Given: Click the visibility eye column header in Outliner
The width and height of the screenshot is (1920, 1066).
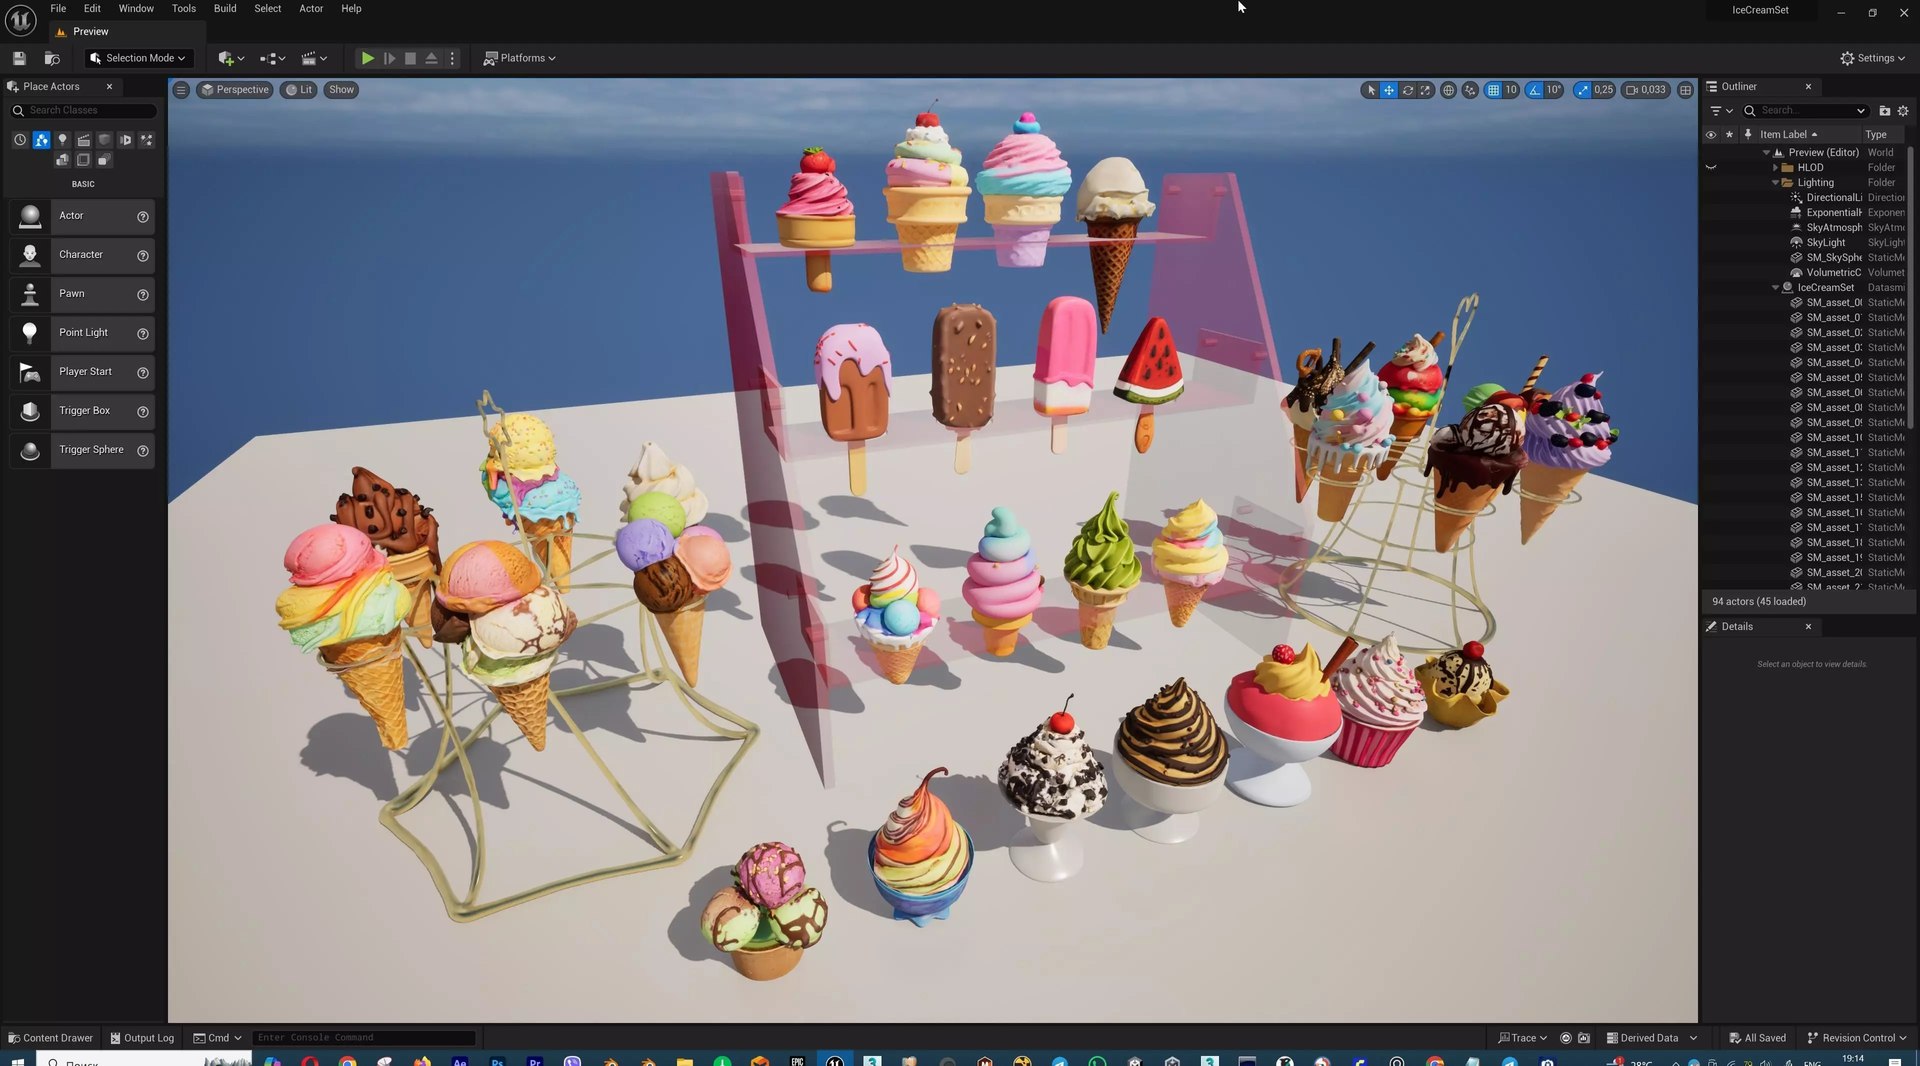Looking at the screenshot, I should point(1711,134).
